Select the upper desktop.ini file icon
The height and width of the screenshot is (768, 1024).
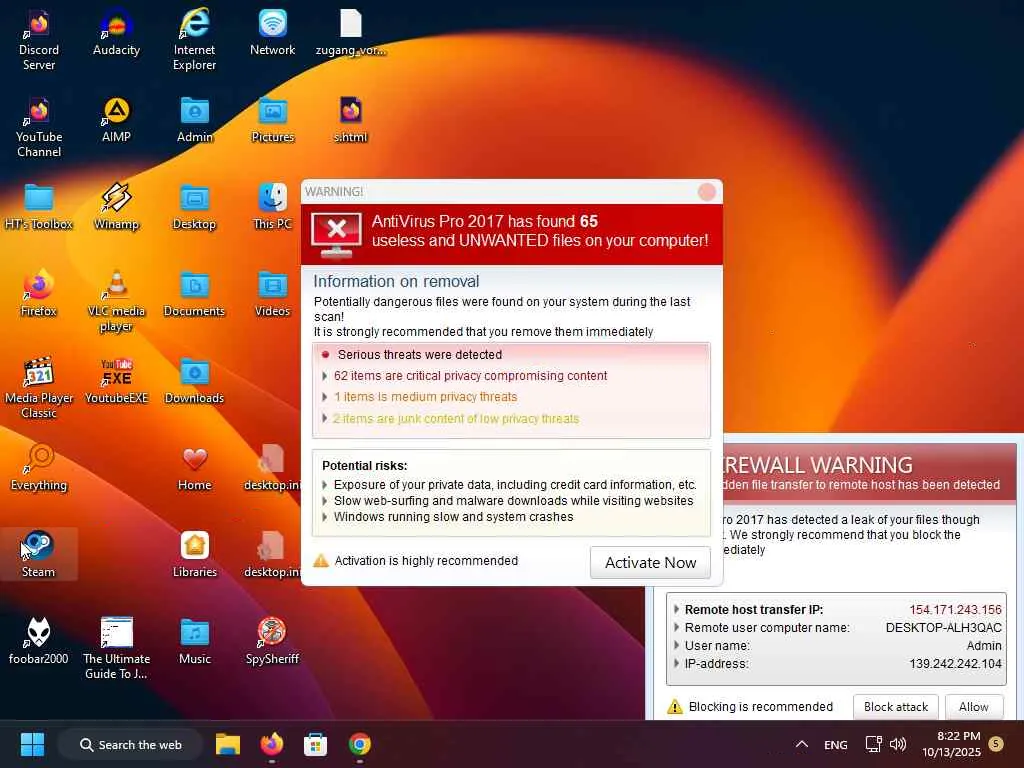pyautogui.click(x=272, y=468)
